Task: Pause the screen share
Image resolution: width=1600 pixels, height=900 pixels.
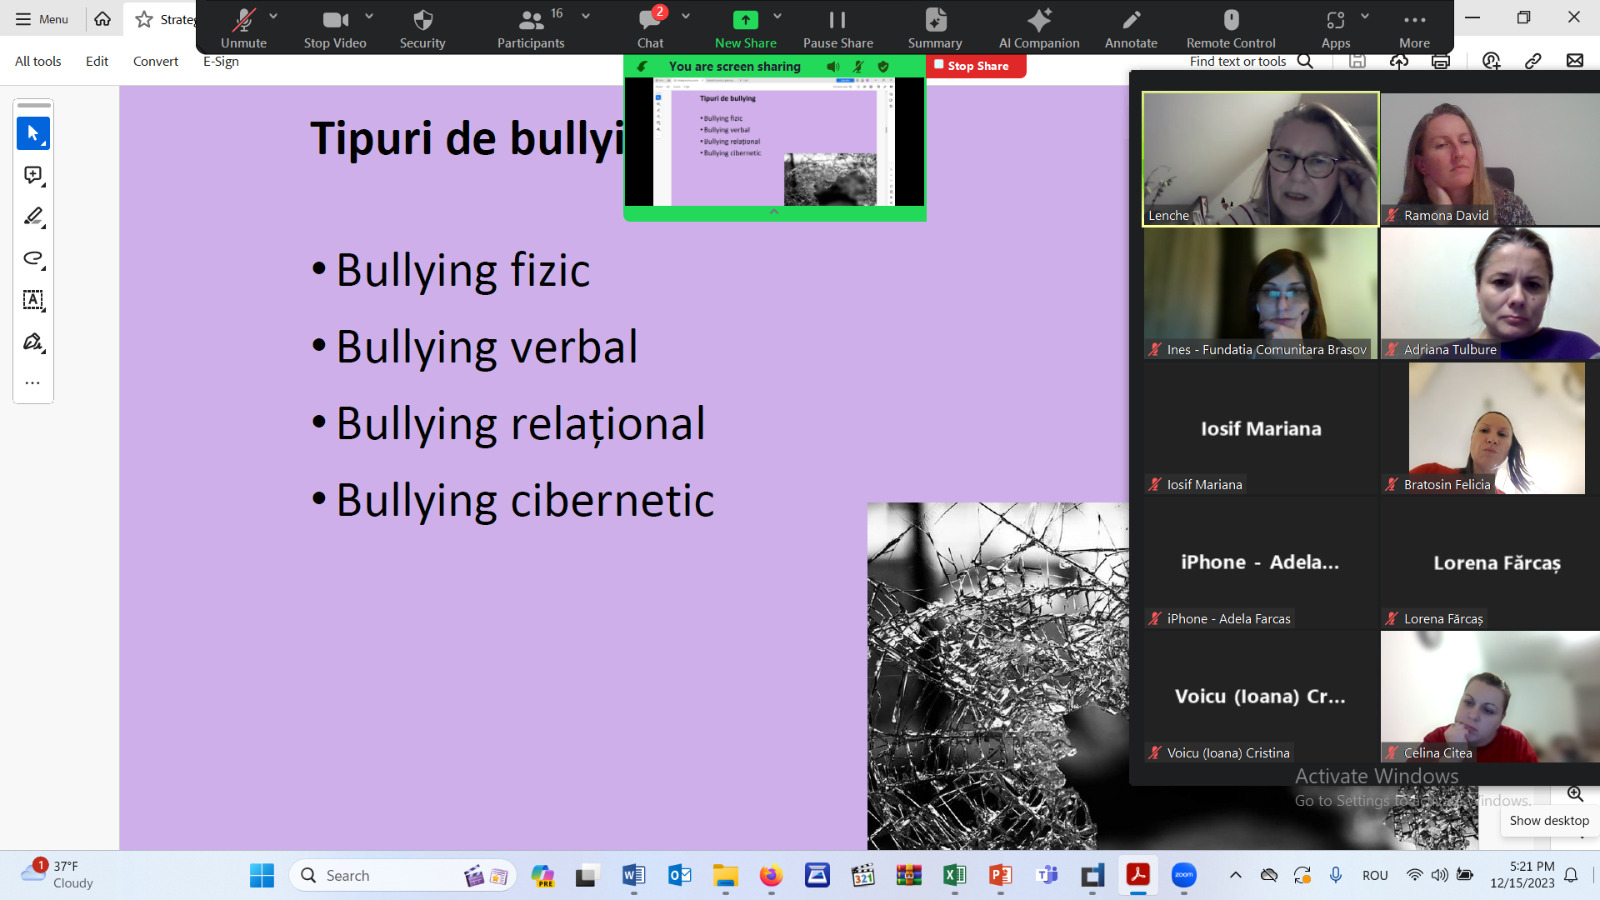Action: tap(837, 28)
